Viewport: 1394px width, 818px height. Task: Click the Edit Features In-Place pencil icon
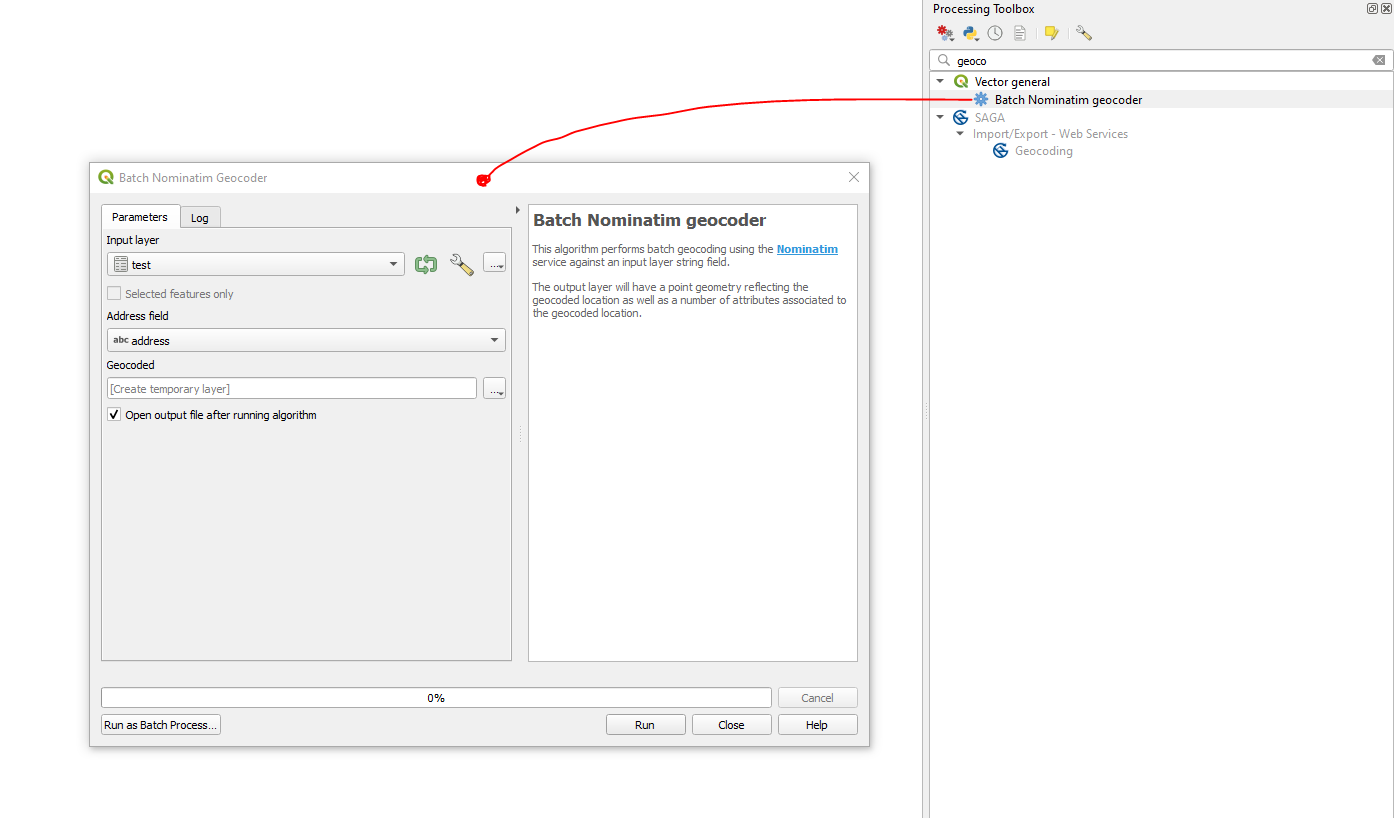1051,33
